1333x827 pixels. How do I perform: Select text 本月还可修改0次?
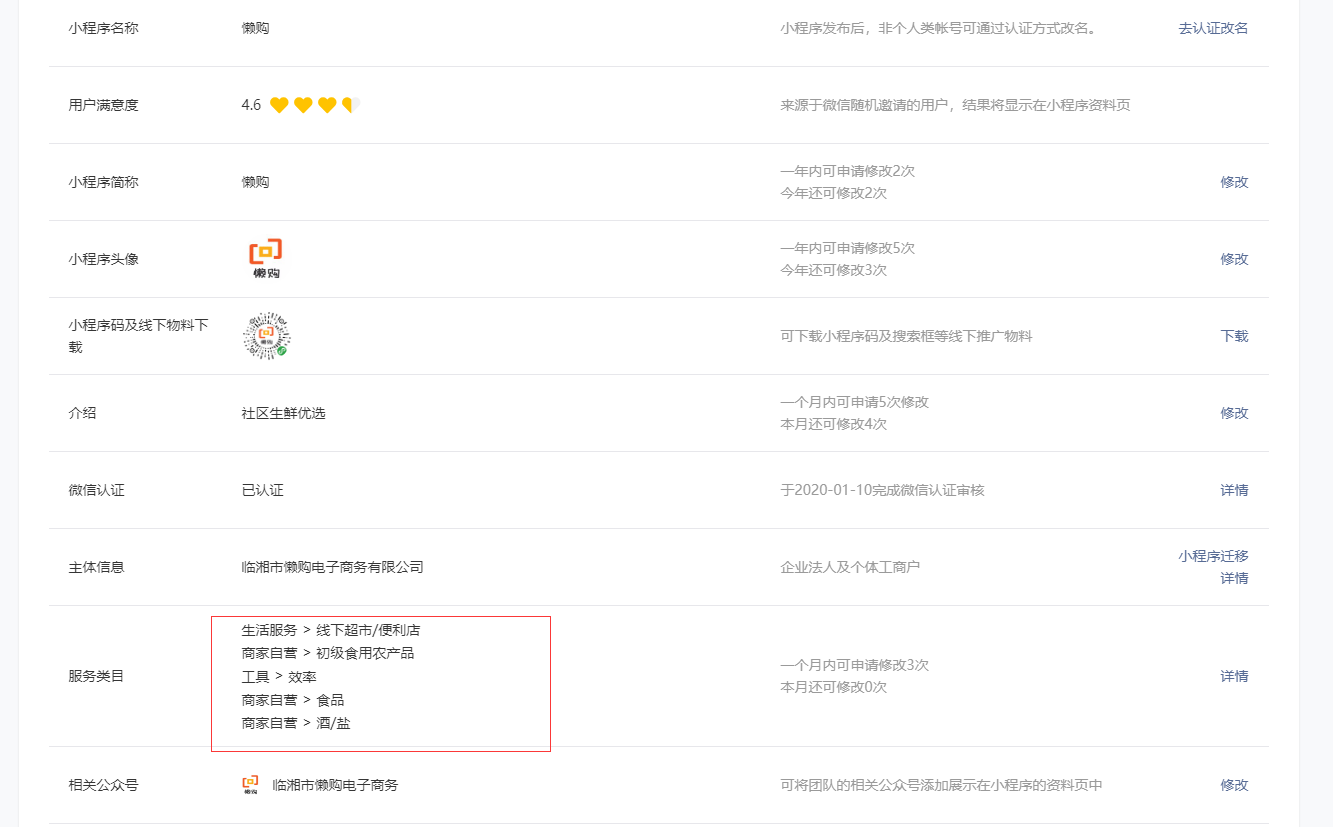point(833,687)
